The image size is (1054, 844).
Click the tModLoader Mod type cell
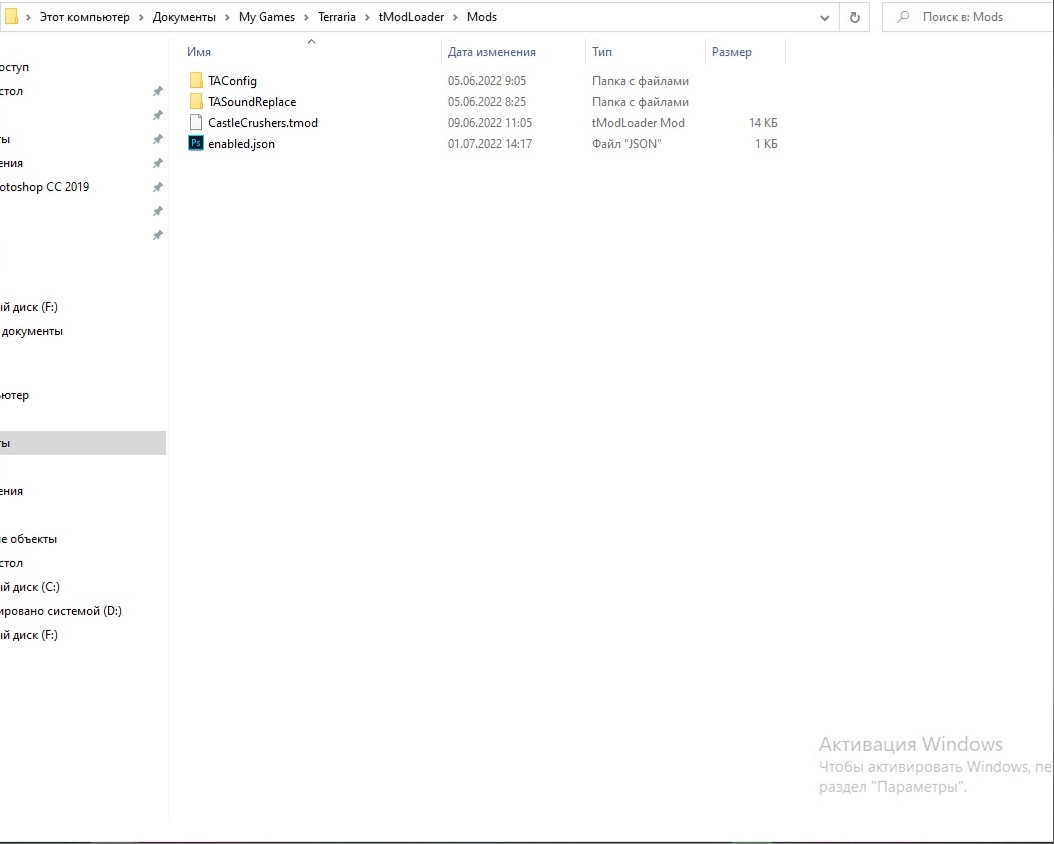pyautogui.click(x=638, y=122)
